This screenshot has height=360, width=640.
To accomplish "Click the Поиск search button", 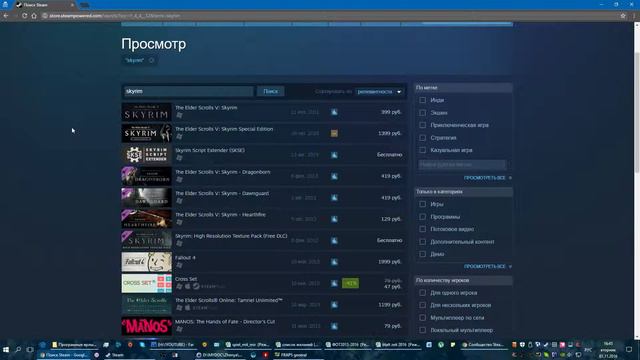I will coord(271,91).
